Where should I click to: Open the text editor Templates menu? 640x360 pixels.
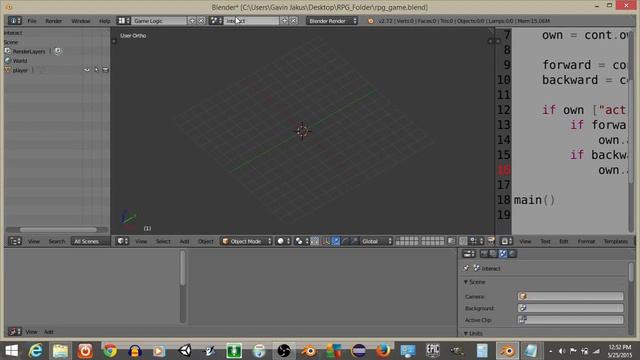pyautogui.click(x=616, y=242)
